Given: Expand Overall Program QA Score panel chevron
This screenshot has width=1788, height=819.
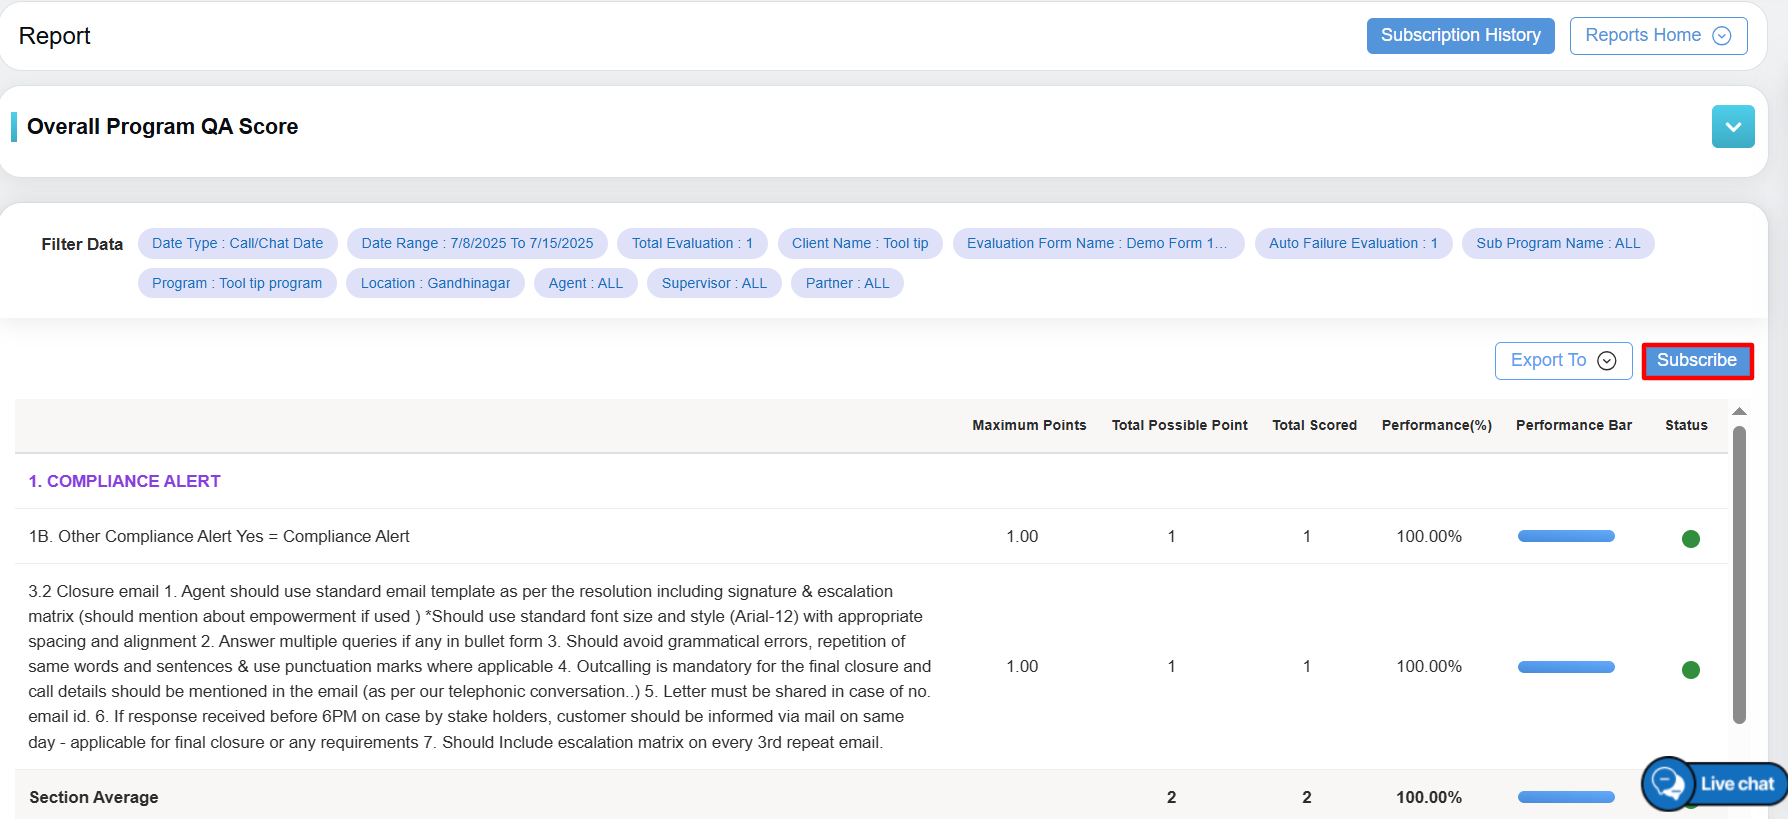Looking at the screenshot, I should (x=1732, y=127).
